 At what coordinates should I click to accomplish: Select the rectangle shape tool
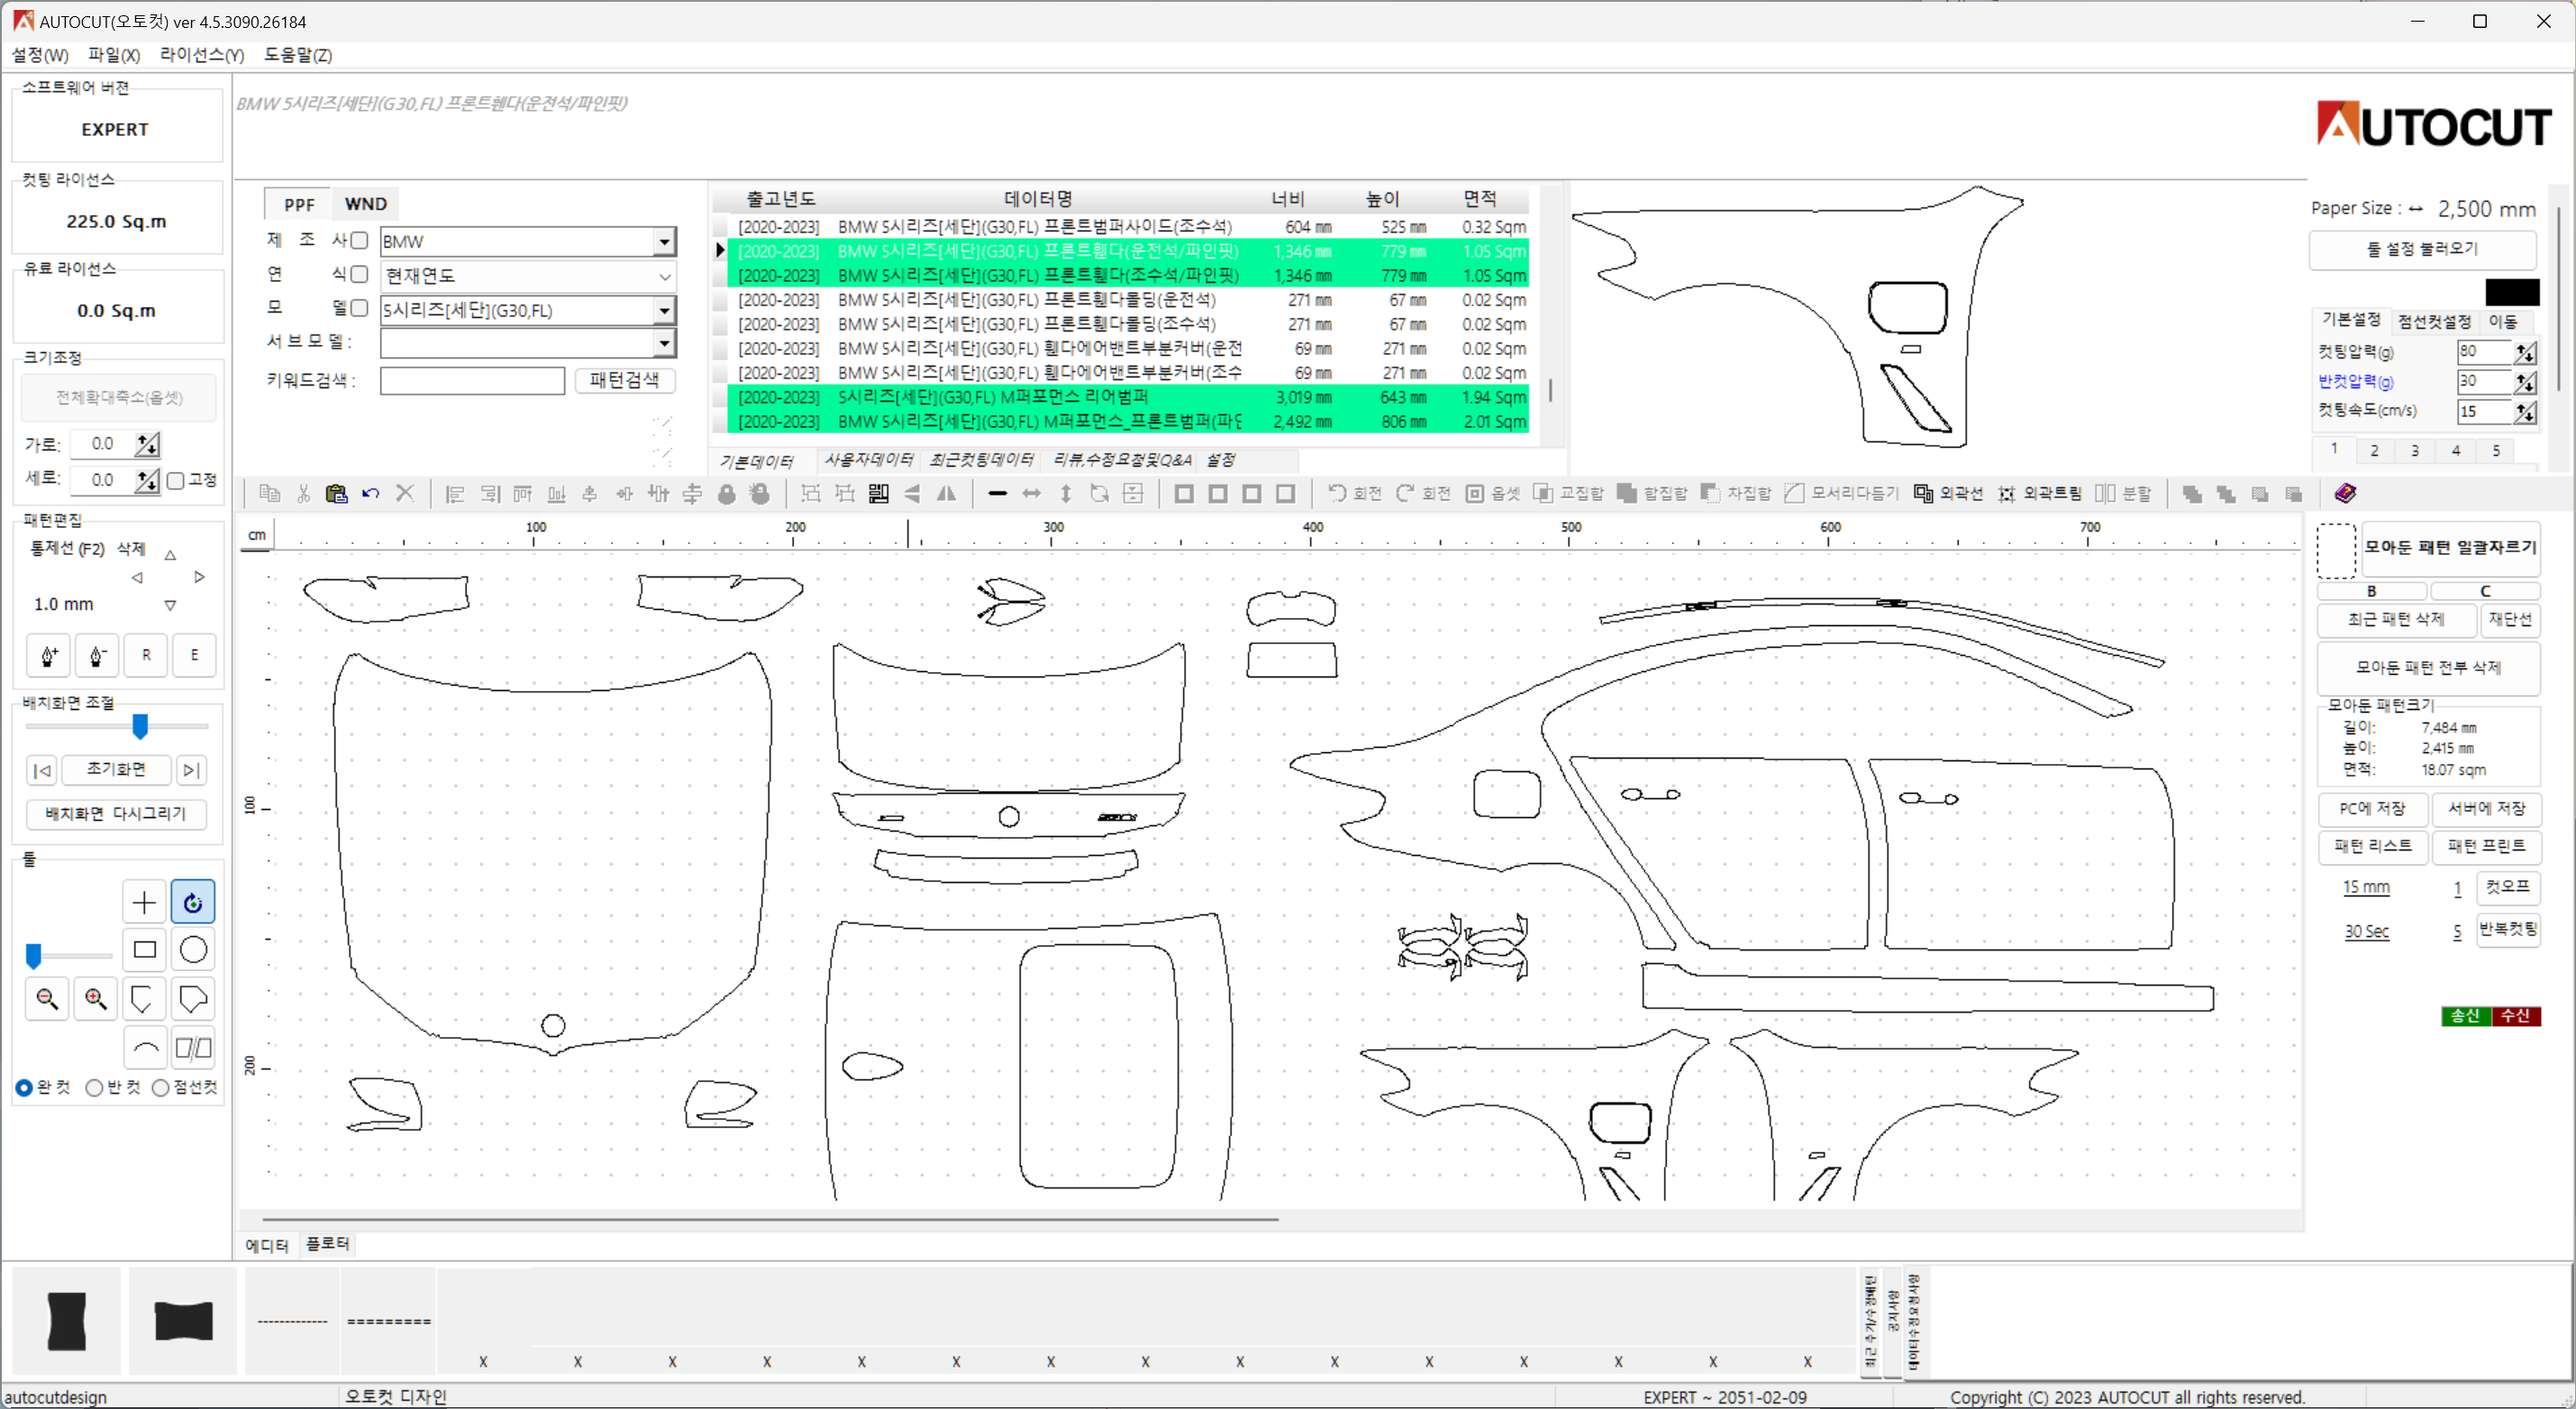tap(144, 949)
